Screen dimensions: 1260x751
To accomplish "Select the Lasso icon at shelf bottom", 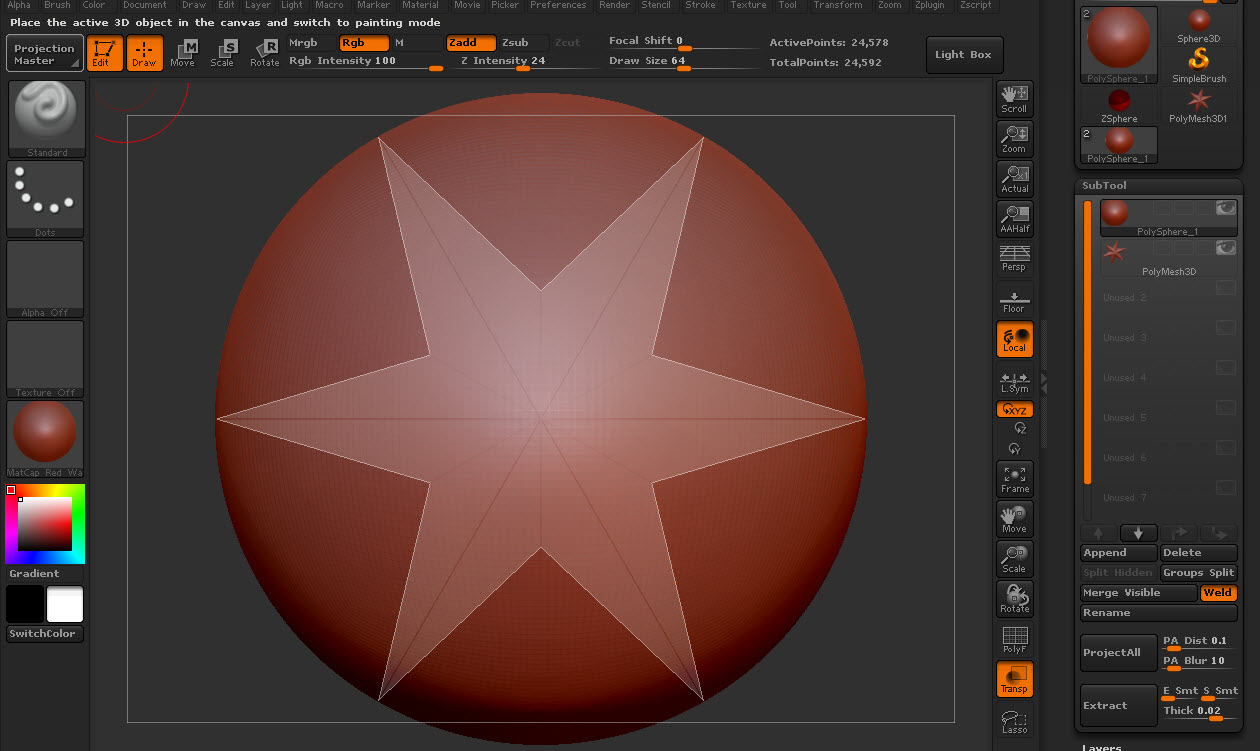I will [x=1014, y=720].
